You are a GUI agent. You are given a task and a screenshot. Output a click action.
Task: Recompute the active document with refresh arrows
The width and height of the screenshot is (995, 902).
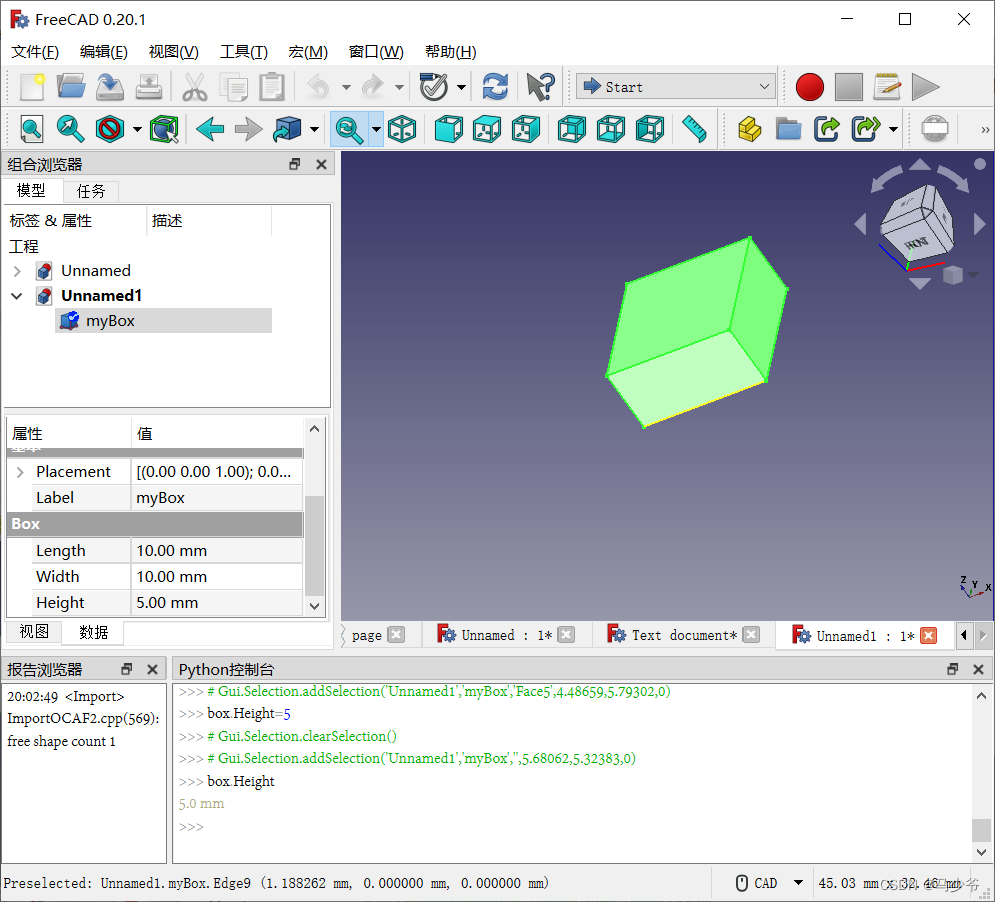pyautogui.click(x=495, y=87)
